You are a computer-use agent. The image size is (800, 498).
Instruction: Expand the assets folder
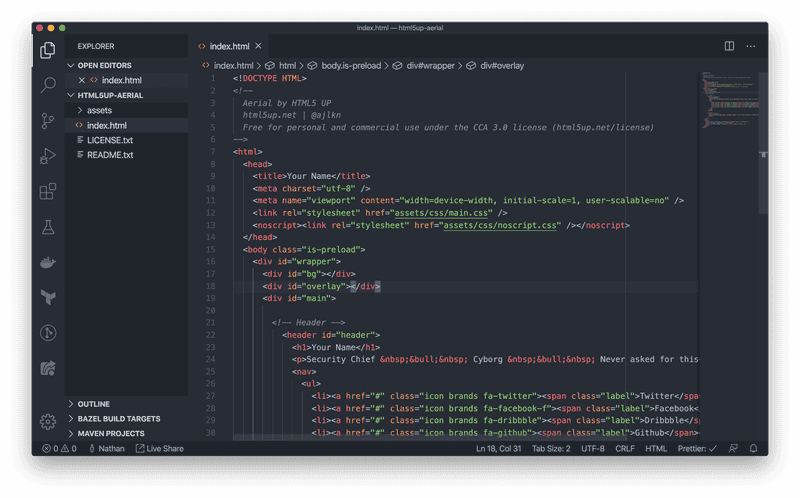pos(99,110)
